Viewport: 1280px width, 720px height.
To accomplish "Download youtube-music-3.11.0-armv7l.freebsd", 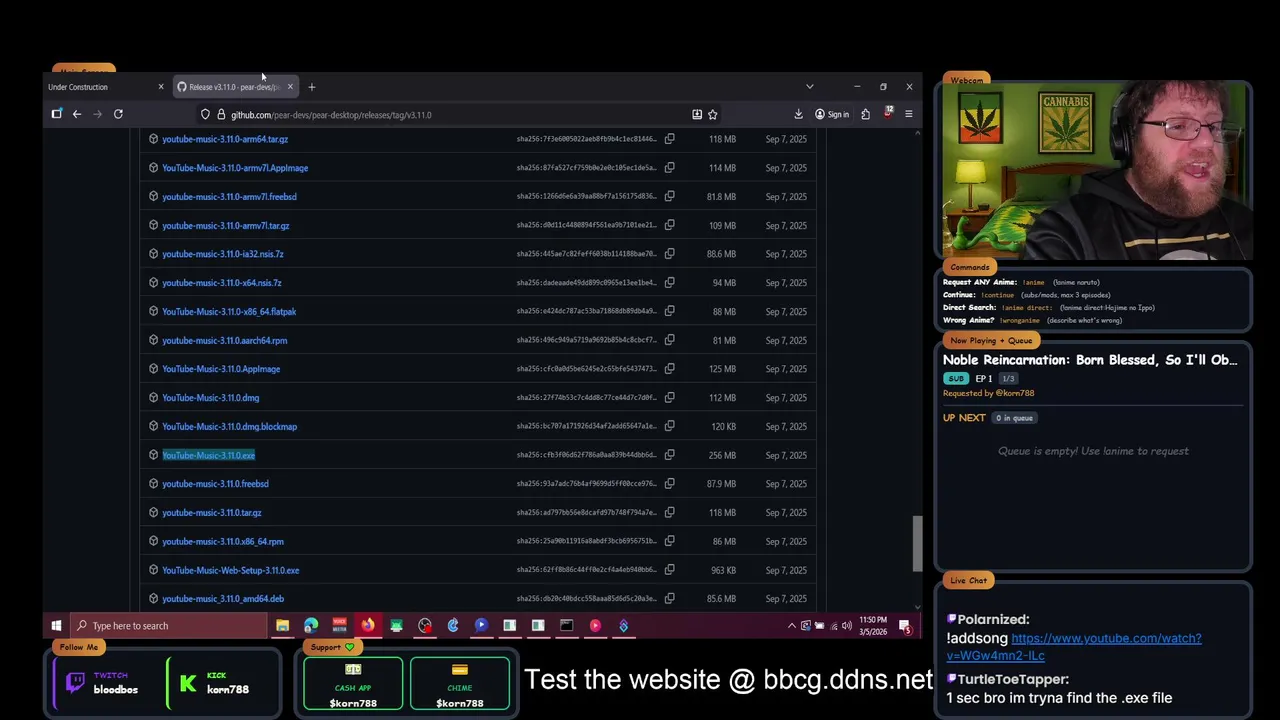I will (x=229, y=197).
